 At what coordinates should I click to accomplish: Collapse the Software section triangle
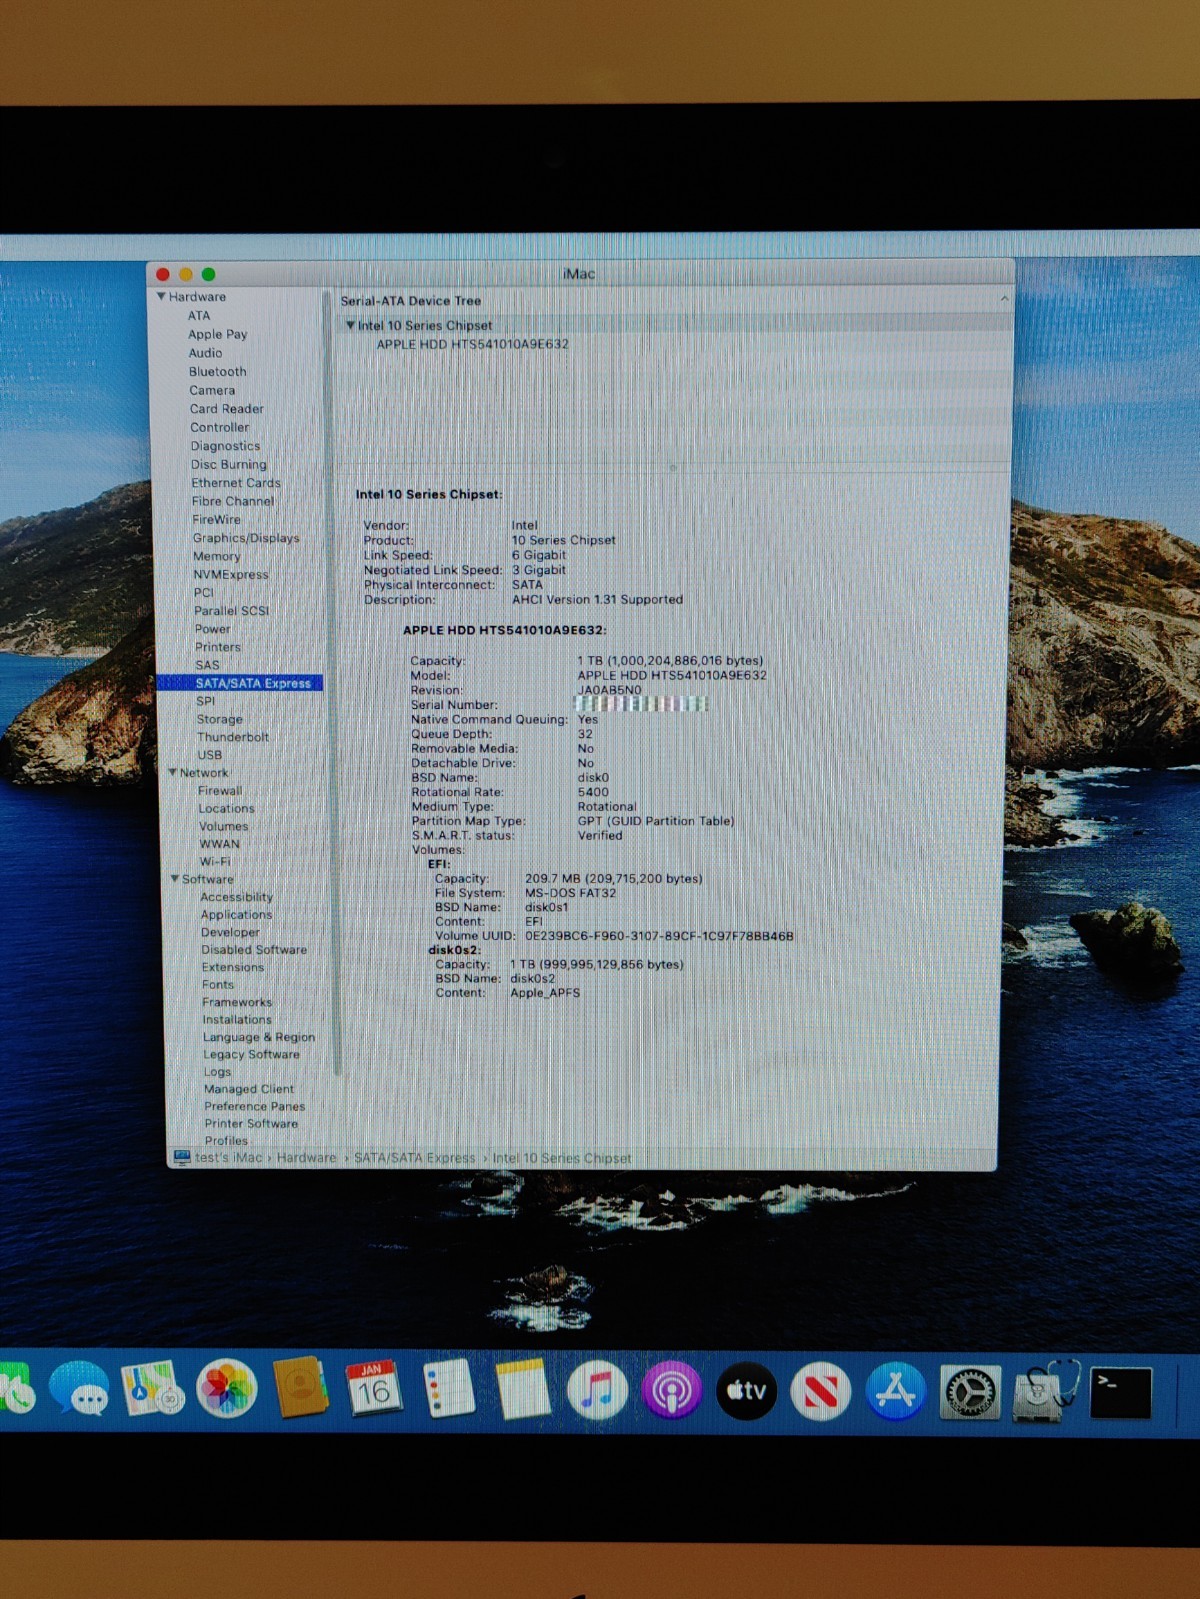(175, 879)
